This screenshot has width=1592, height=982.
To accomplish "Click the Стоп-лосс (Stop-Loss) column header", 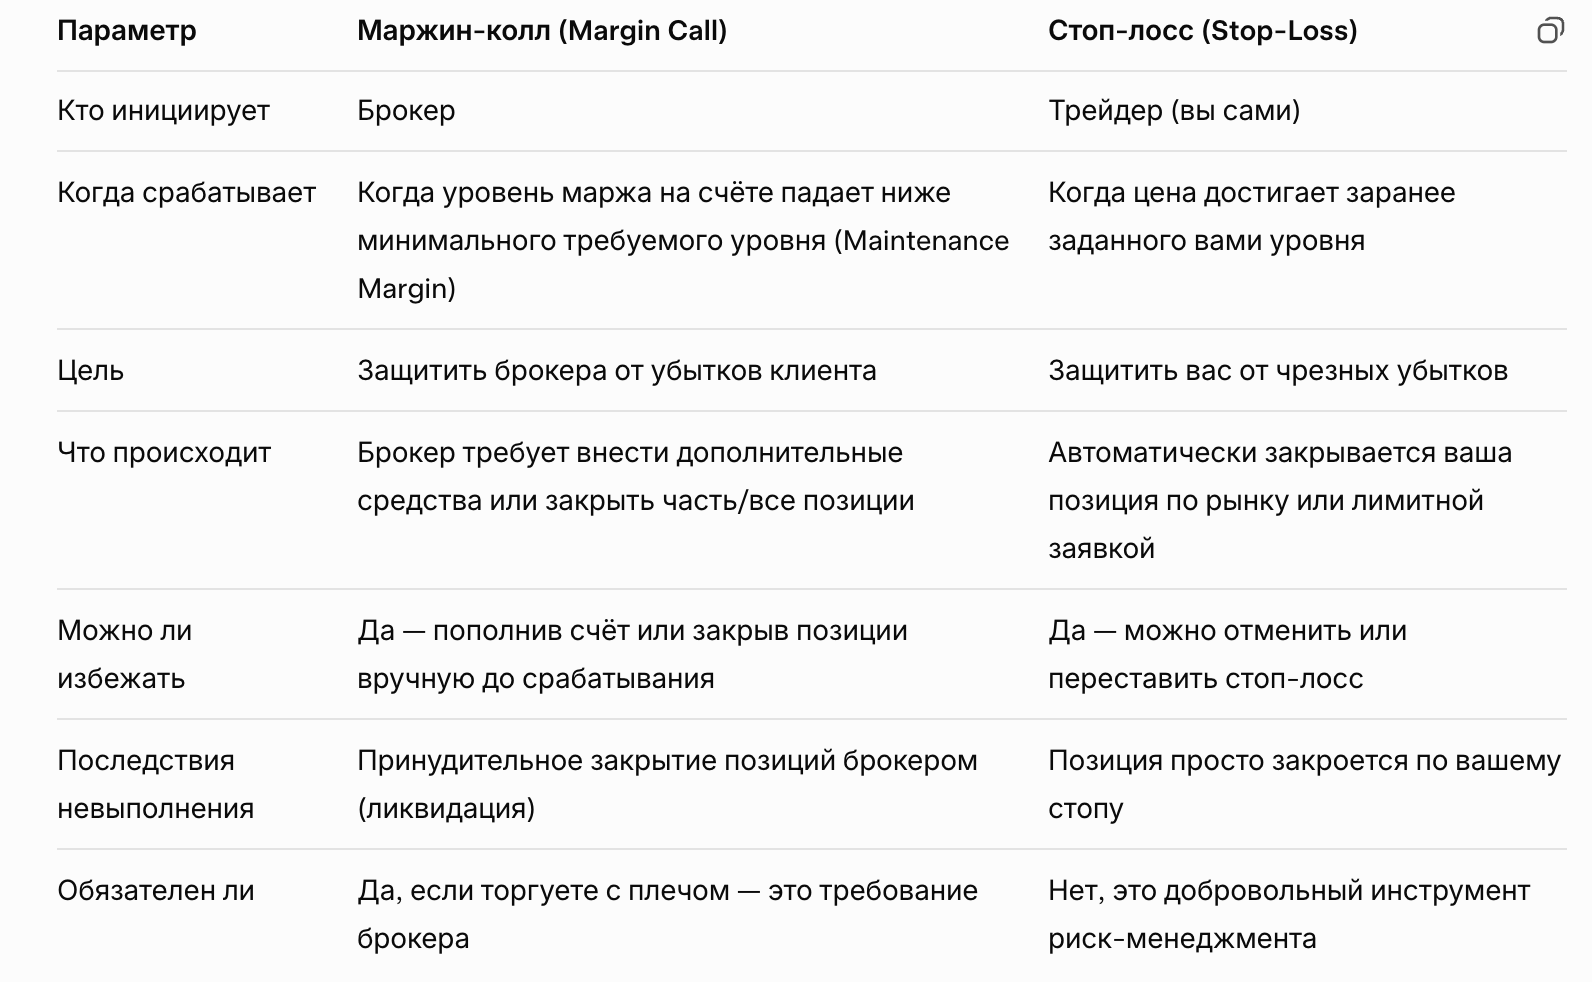I will (x=1202, y=31).
